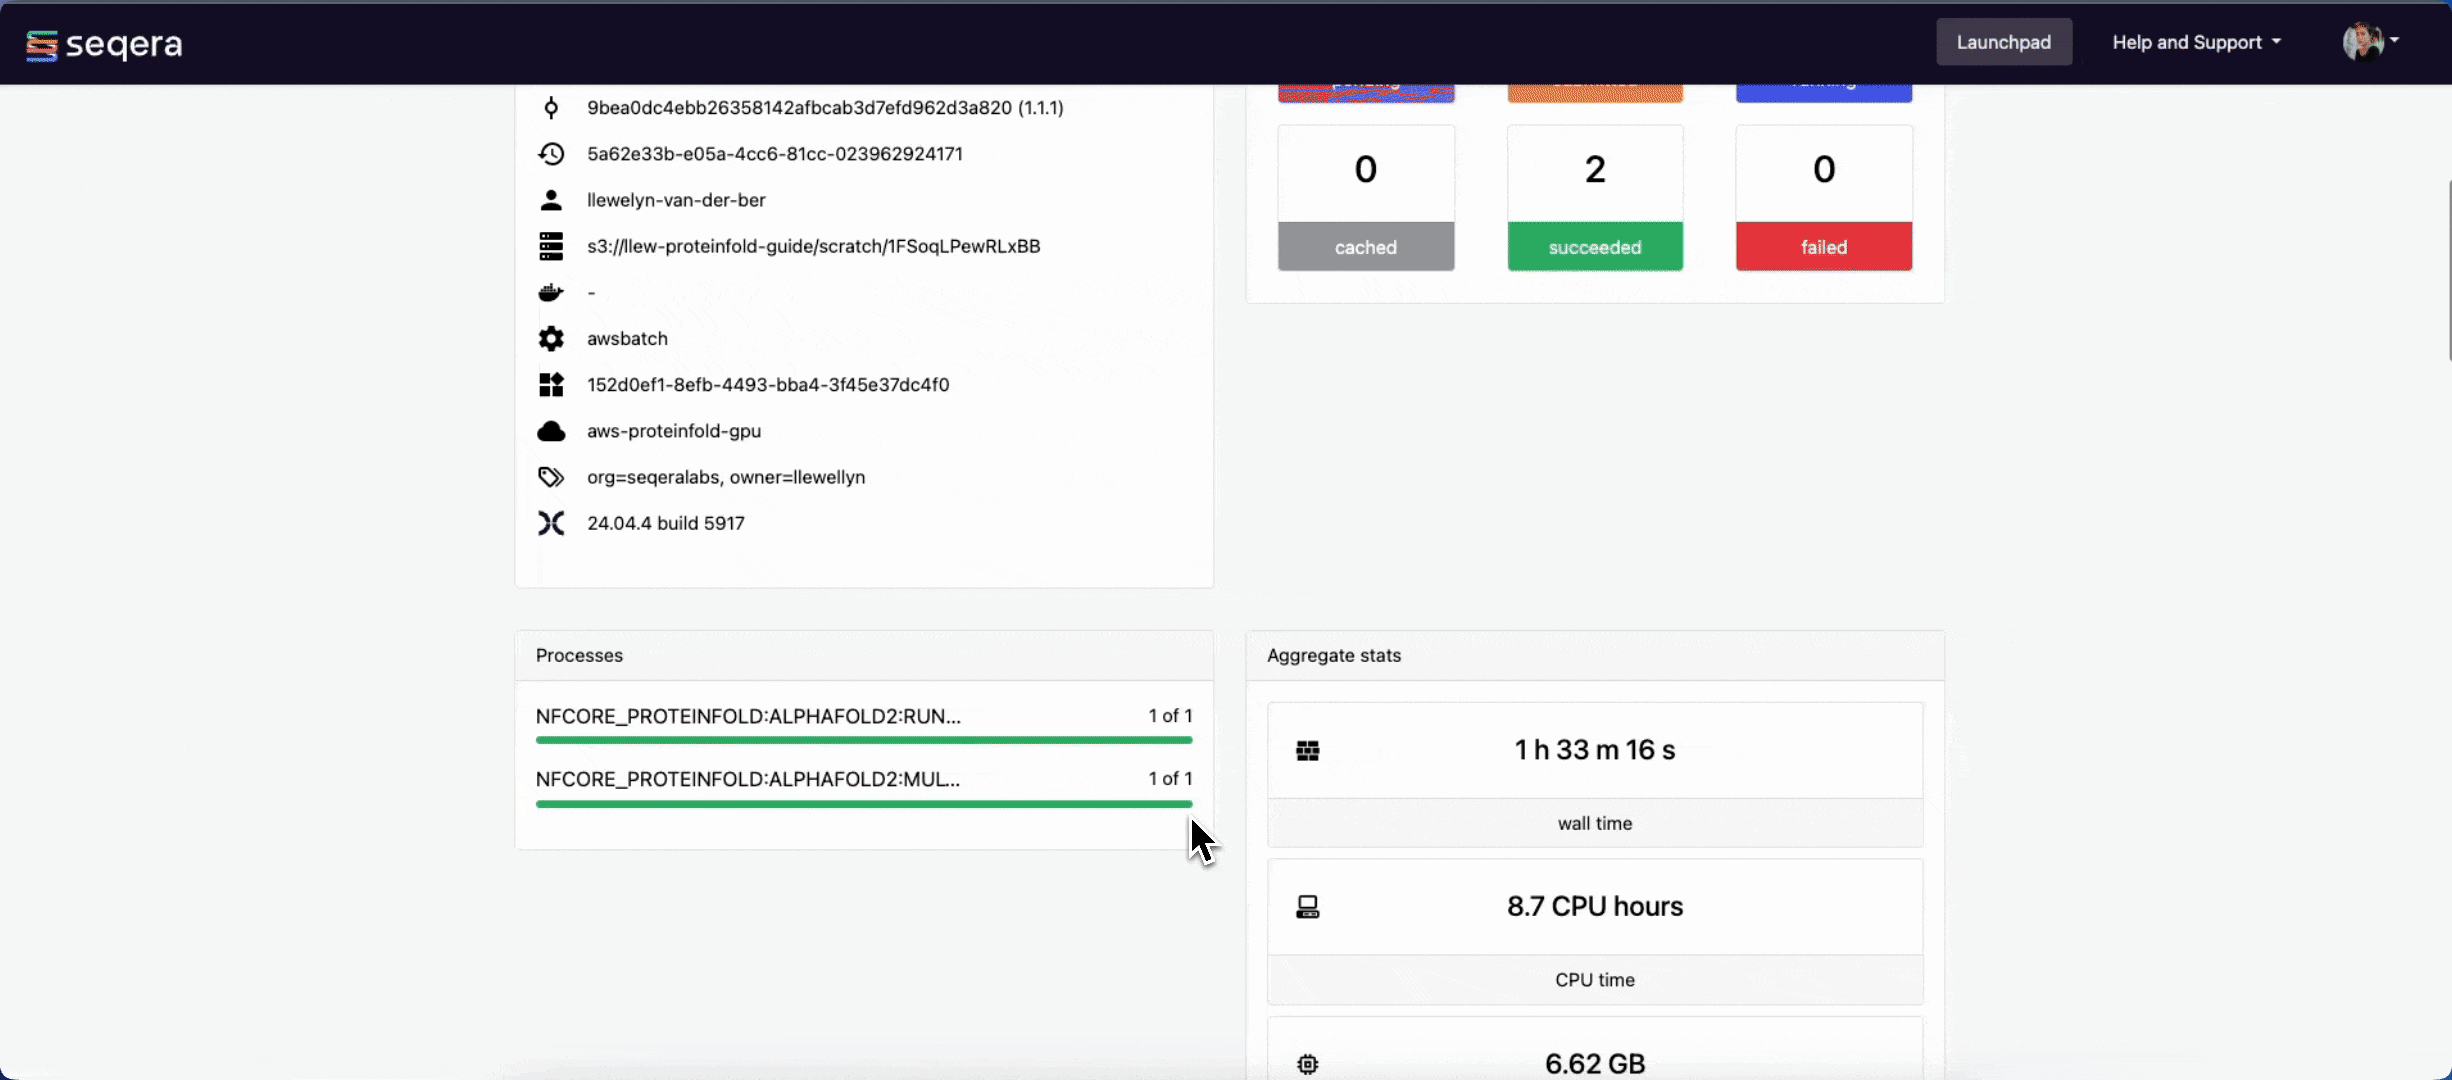Click the Nextflow version icon beside 24.04.4
Viewport: 2452px width, 1080px height.
[x=551, y=522]
